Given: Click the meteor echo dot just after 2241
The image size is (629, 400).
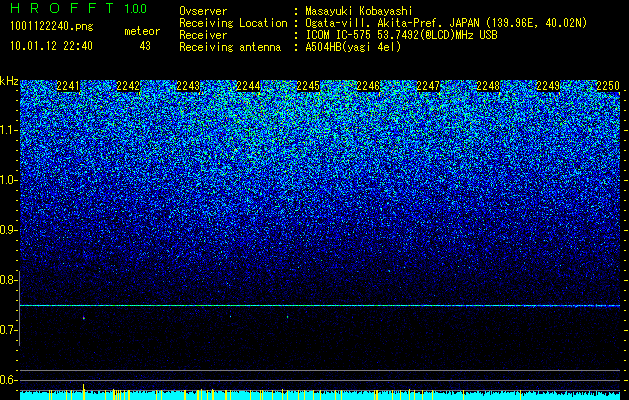Looking at the screenshot, I should click(x=84, y=318).
